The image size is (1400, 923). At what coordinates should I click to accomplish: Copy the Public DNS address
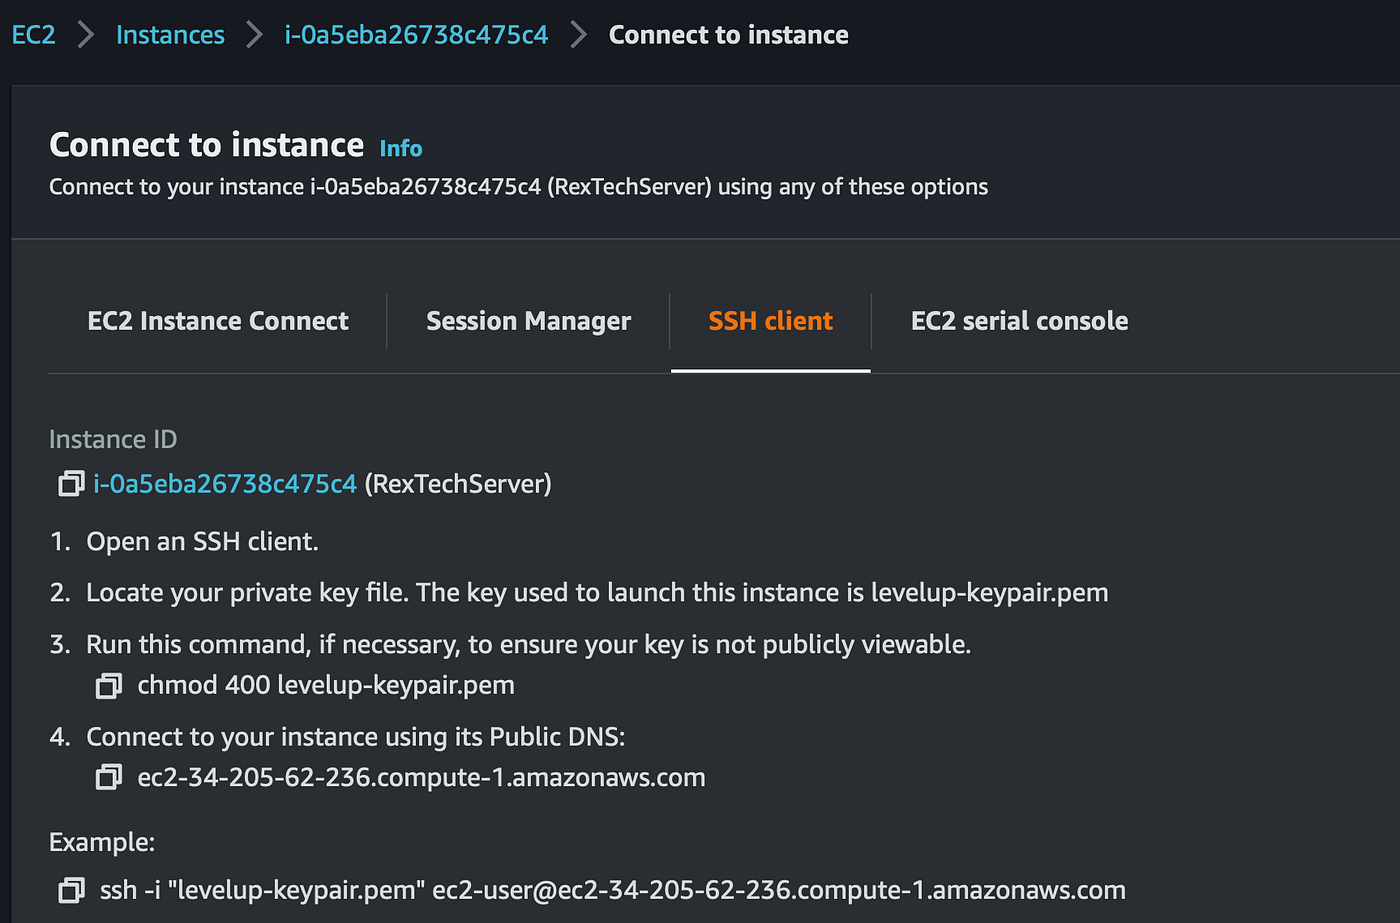tap(108, 778)
